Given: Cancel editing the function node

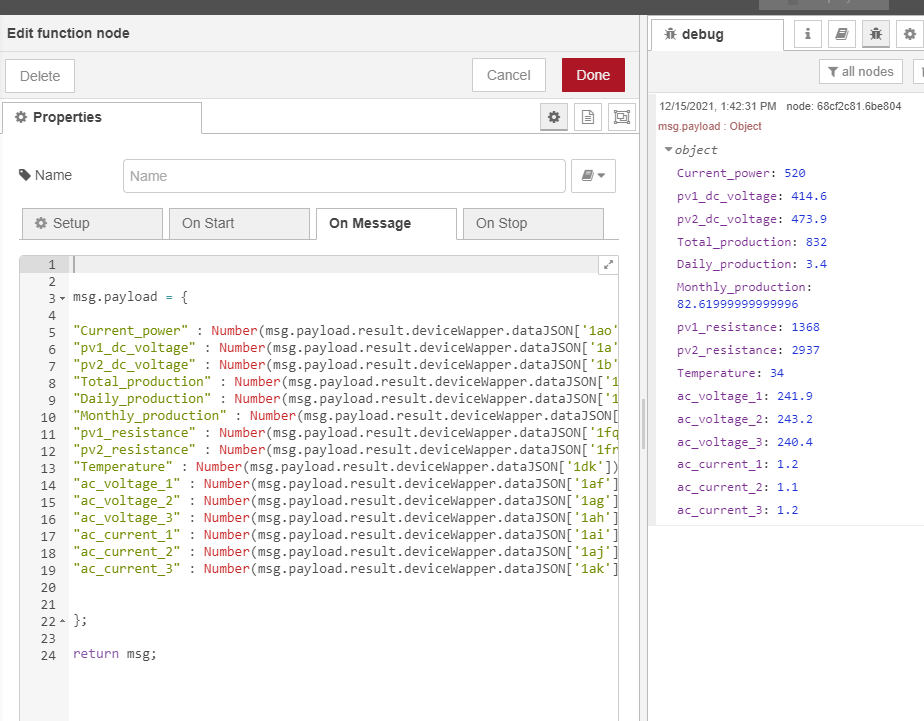Looking at the screenshot, I should coord(509,75).
